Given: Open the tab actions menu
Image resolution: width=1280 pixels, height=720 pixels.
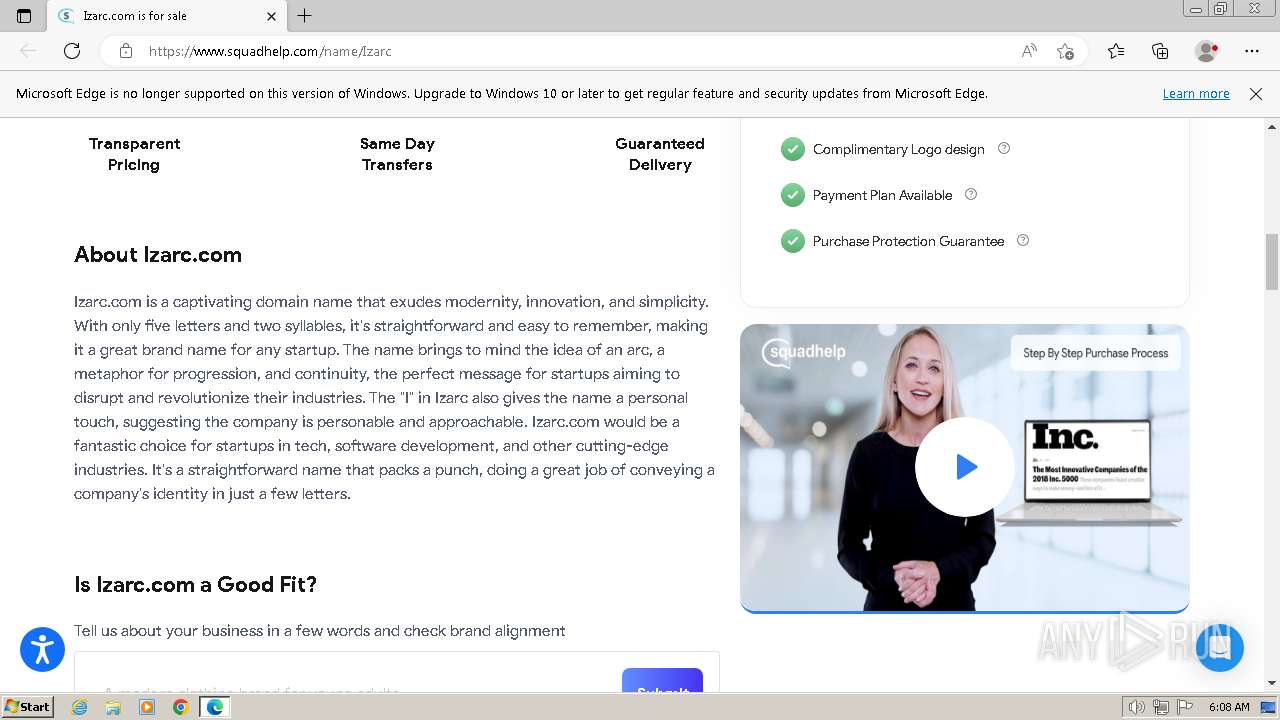Looking at the screenshot, I should pos(24,16).
